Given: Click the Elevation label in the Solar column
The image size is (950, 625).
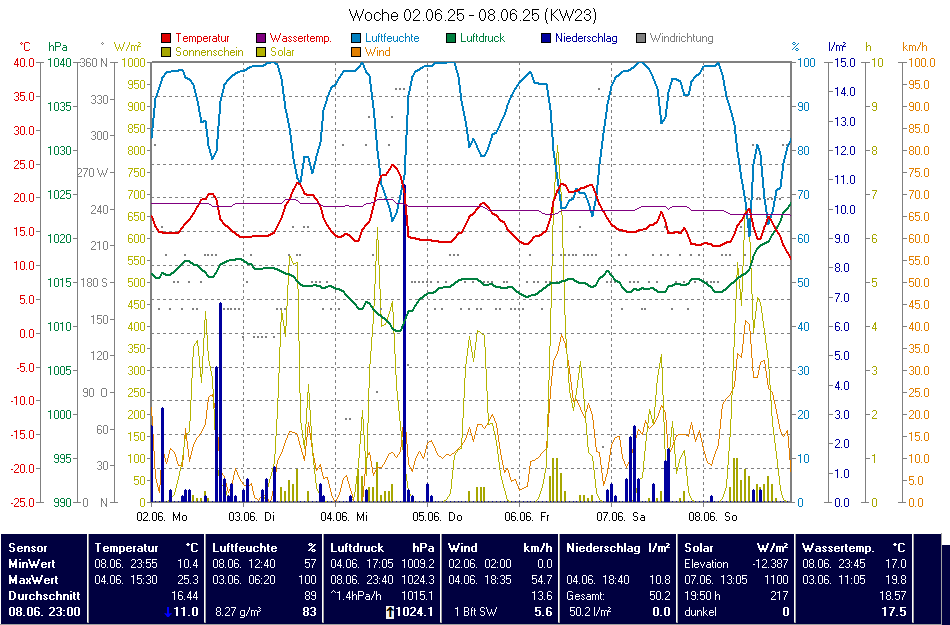Looking at the screenshot, I should (706, 564).
